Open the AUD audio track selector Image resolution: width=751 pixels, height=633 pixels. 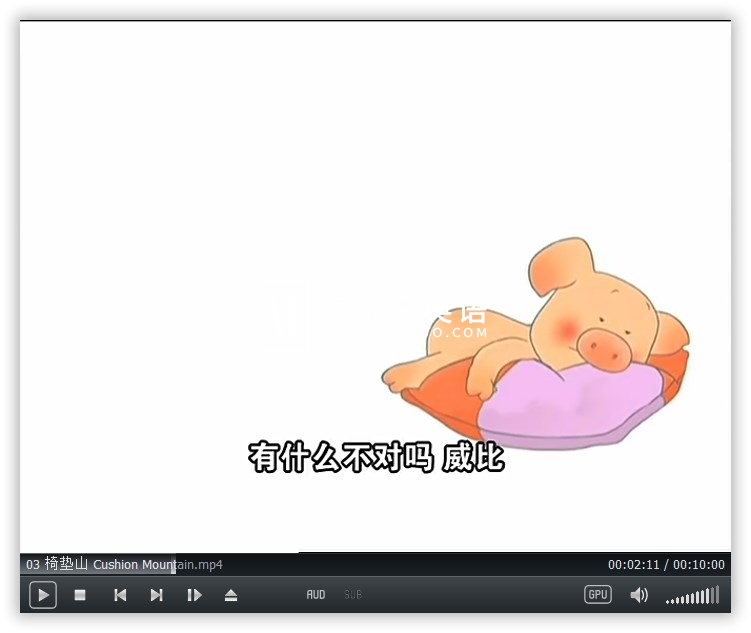[316, 595]
